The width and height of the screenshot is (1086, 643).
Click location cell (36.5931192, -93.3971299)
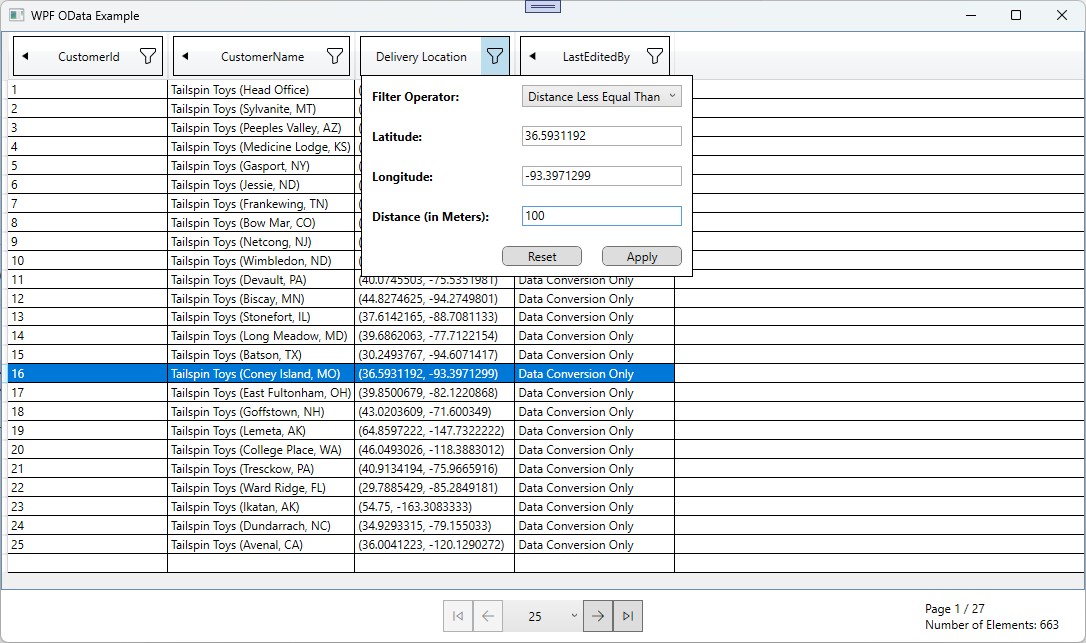(x=434, y=373)
